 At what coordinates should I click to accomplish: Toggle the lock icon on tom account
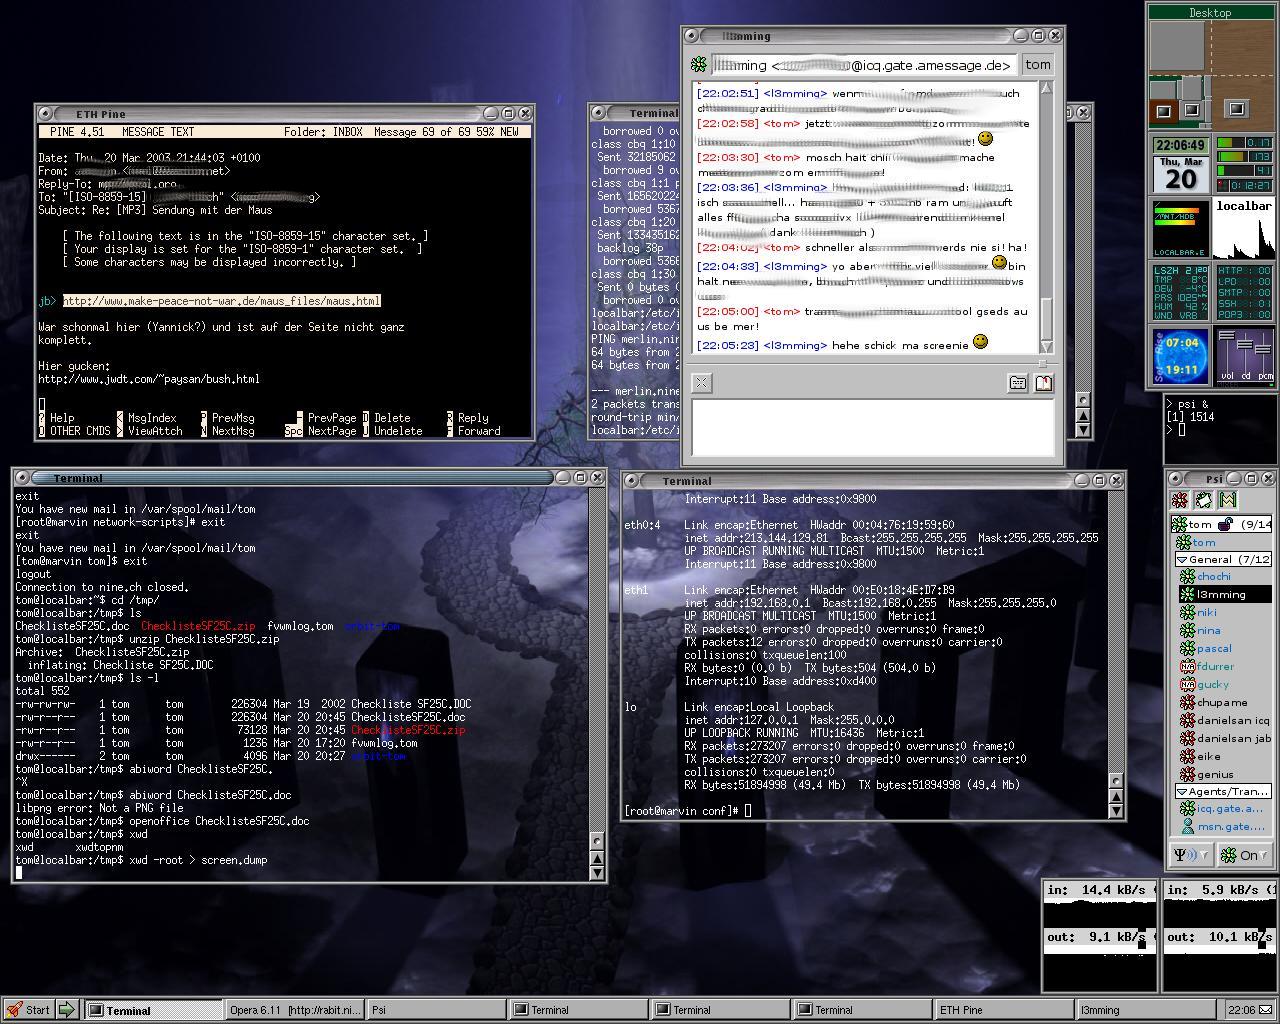pos(1225,524)
